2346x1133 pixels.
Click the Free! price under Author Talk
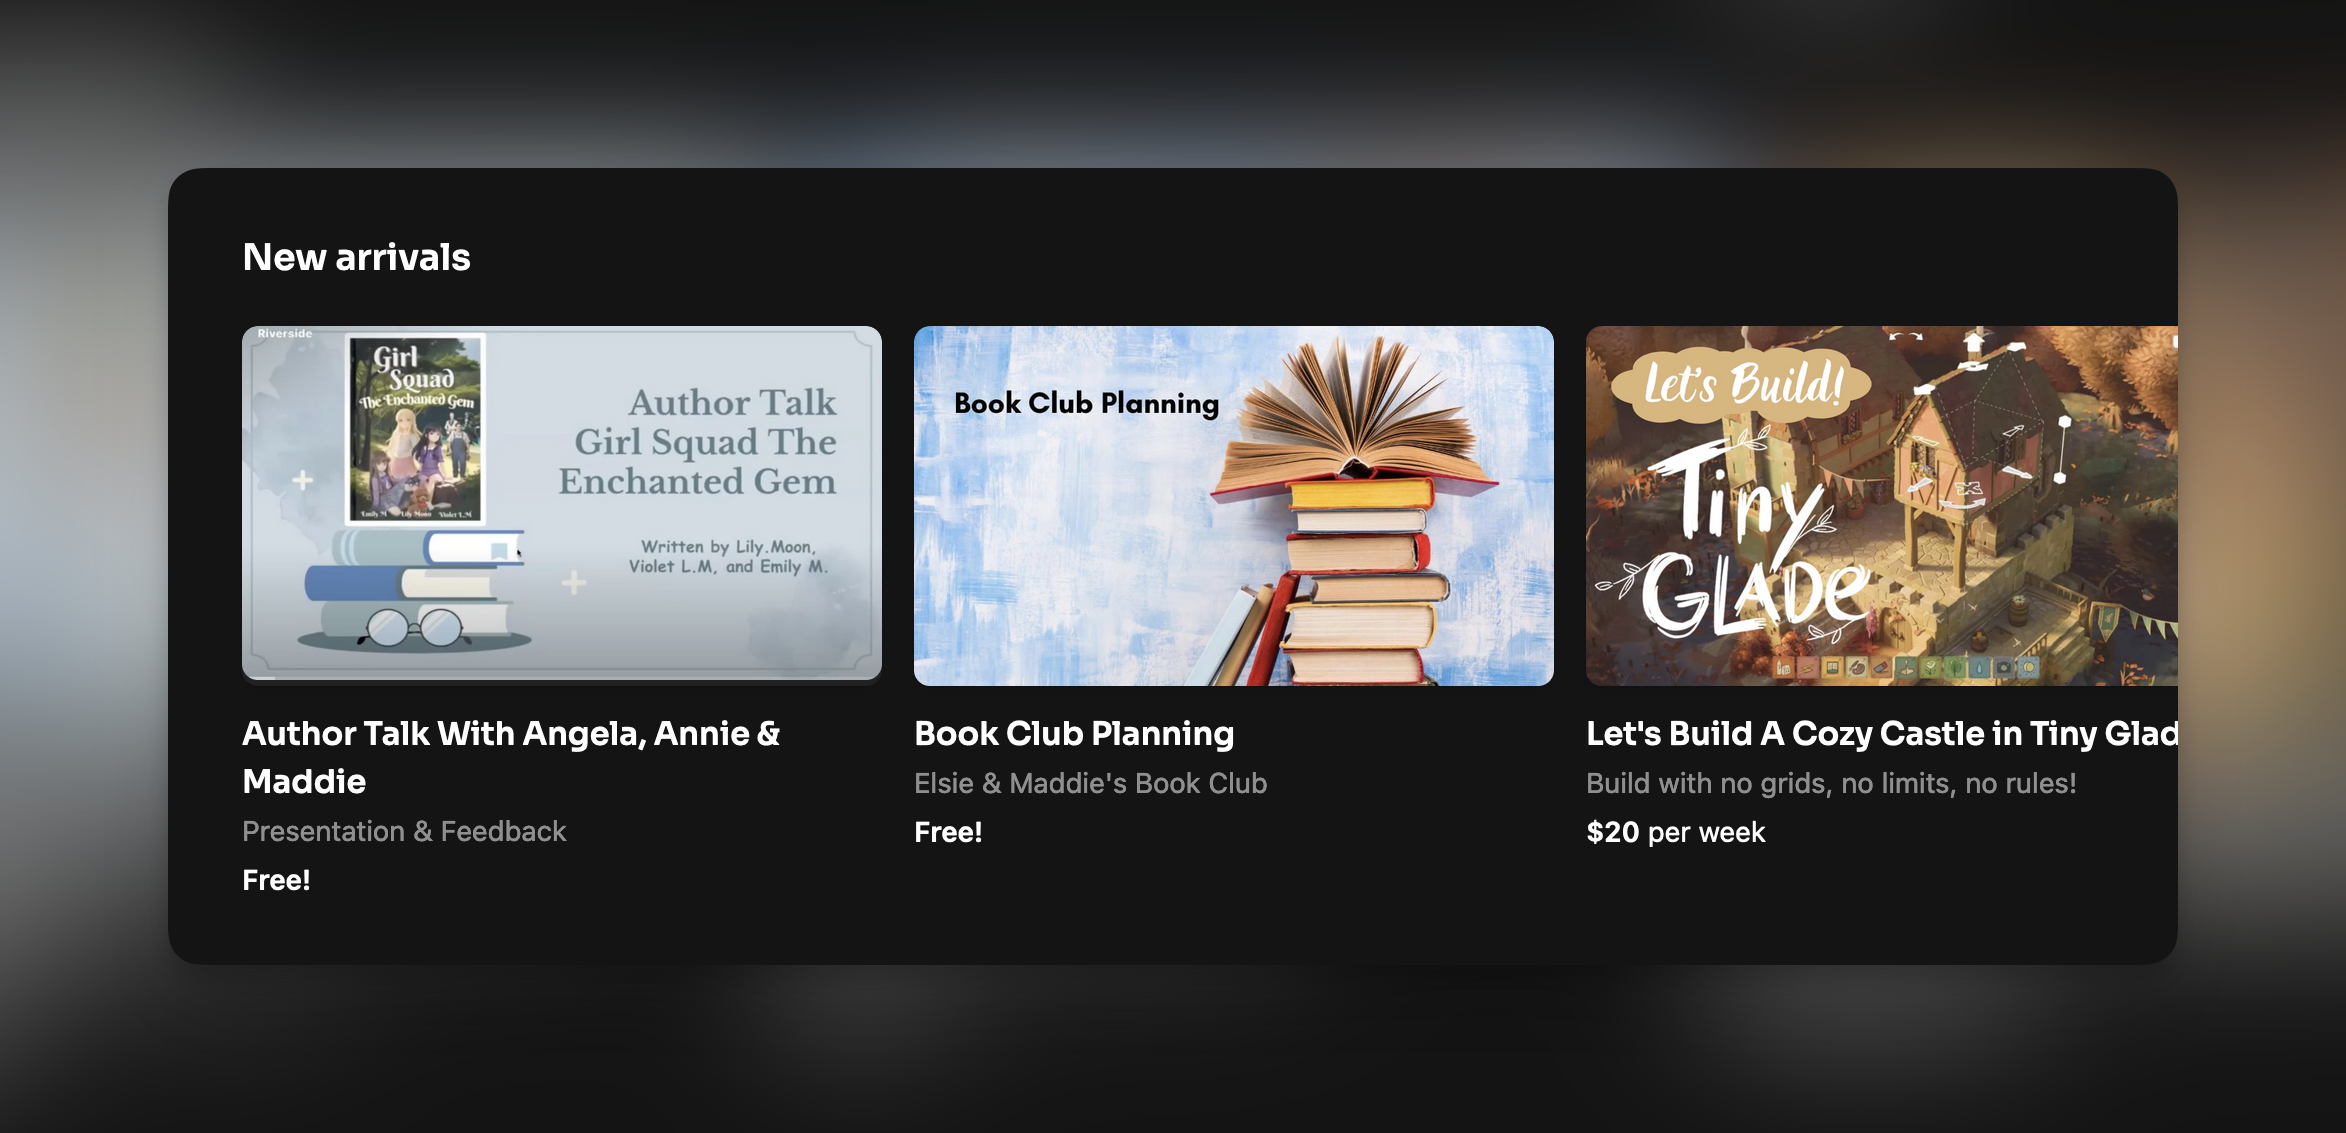[276, 880]
